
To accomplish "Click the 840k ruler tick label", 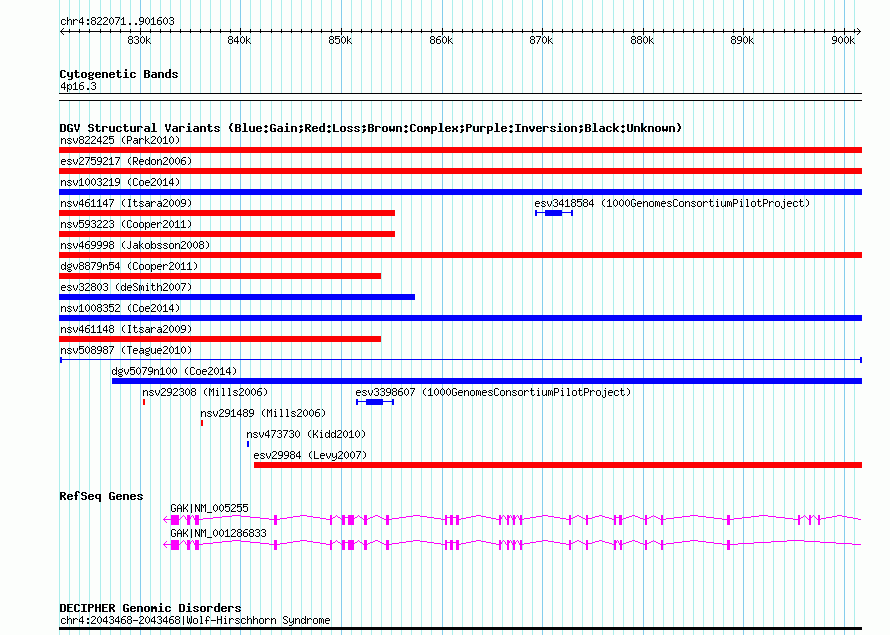I will tap(239, 40).
